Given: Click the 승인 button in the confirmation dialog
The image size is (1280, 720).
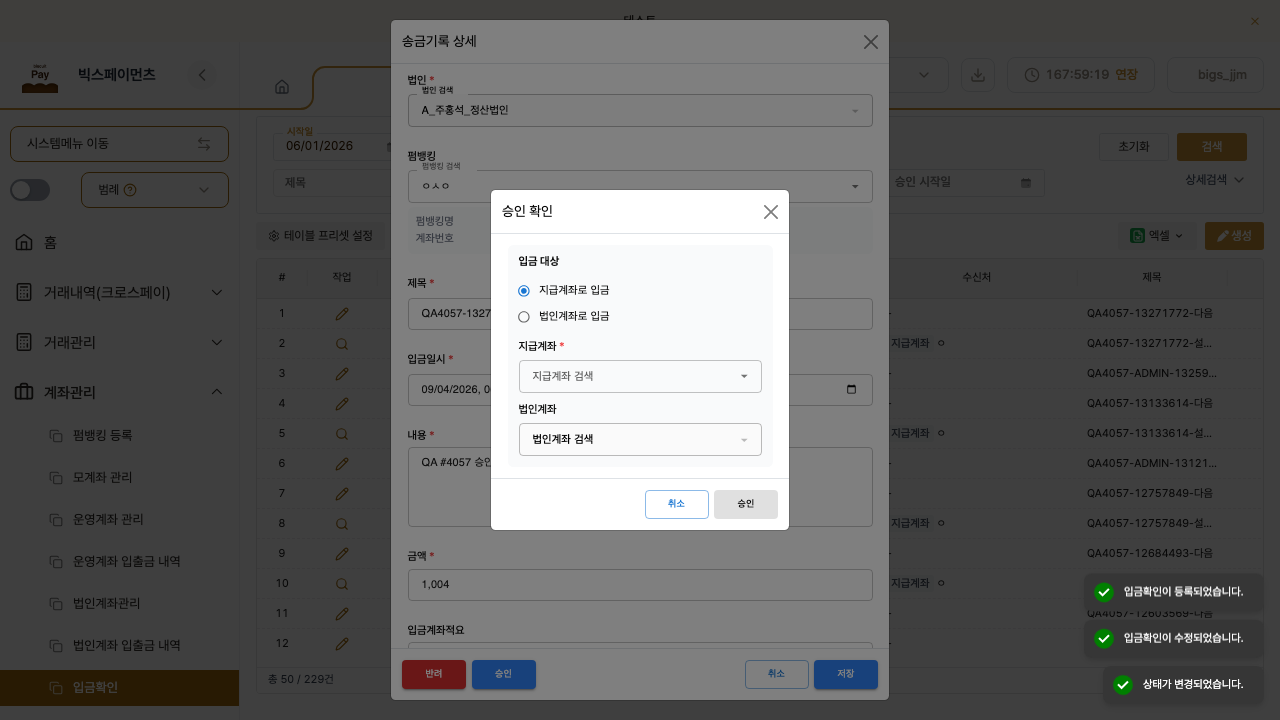Looking at the screenshot, I should 746,504.
